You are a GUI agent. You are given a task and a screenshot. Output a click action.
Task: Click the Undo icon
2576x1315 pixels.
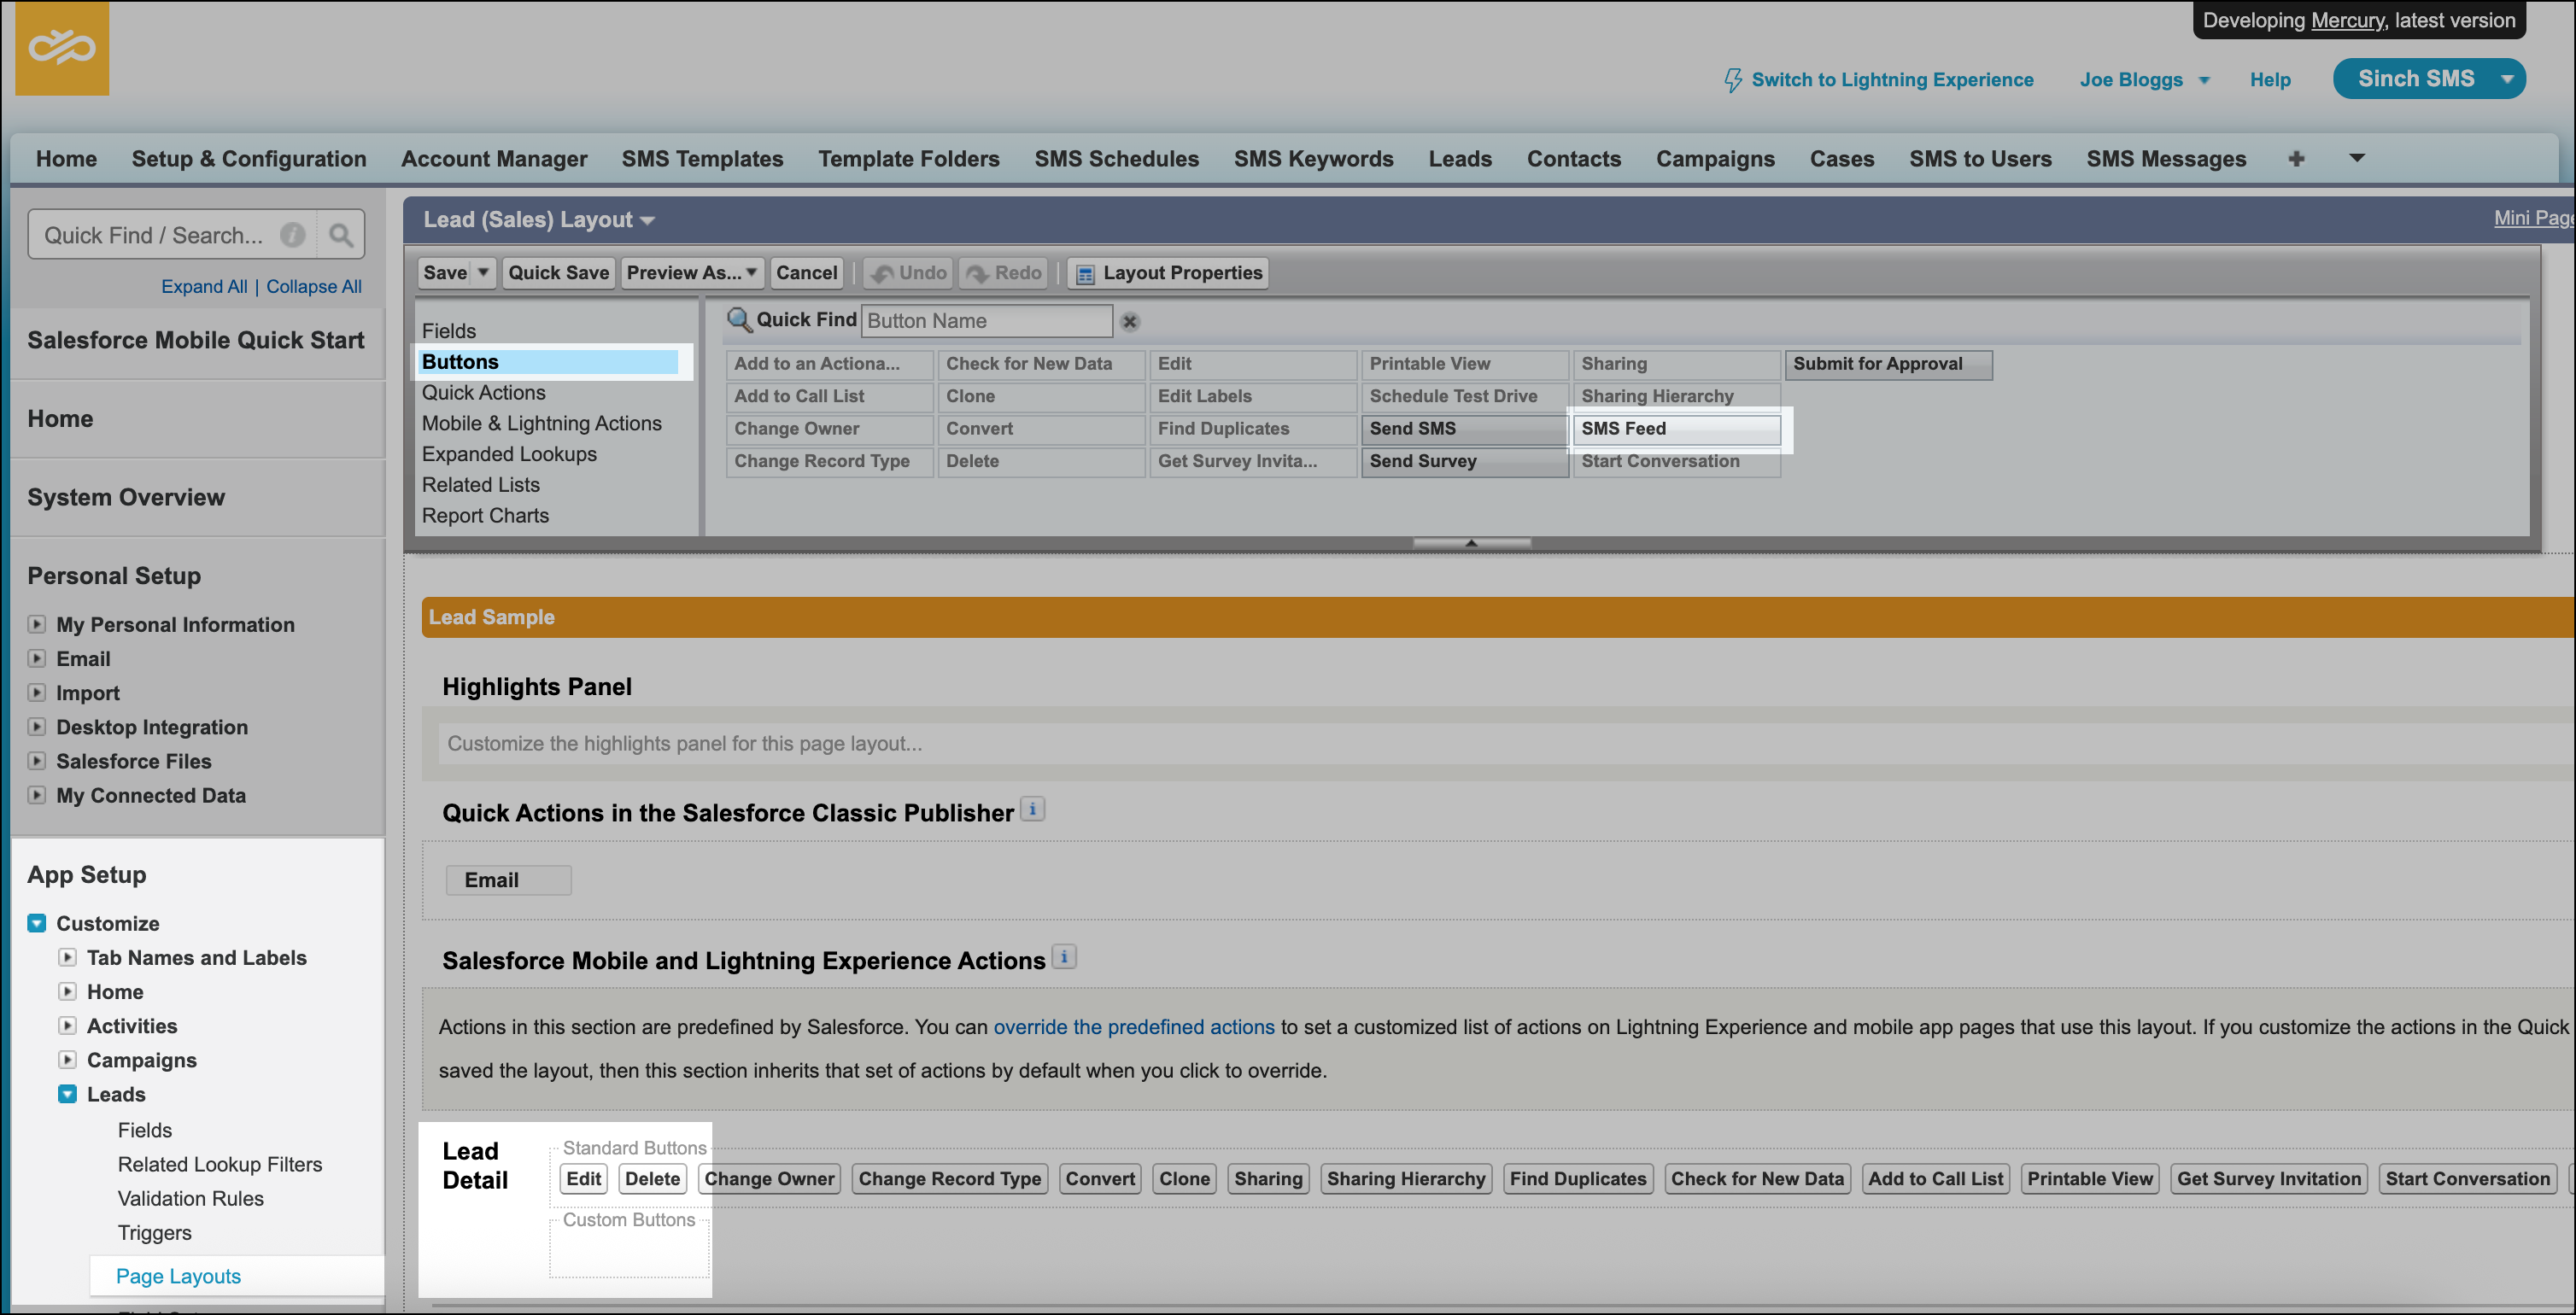click(884, 272)
